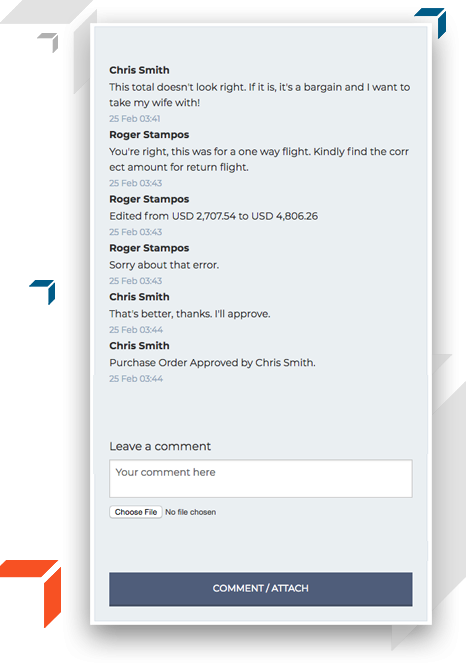
Task: Select the 'Sorry about that error.' comment
Action: pos(164,265)
